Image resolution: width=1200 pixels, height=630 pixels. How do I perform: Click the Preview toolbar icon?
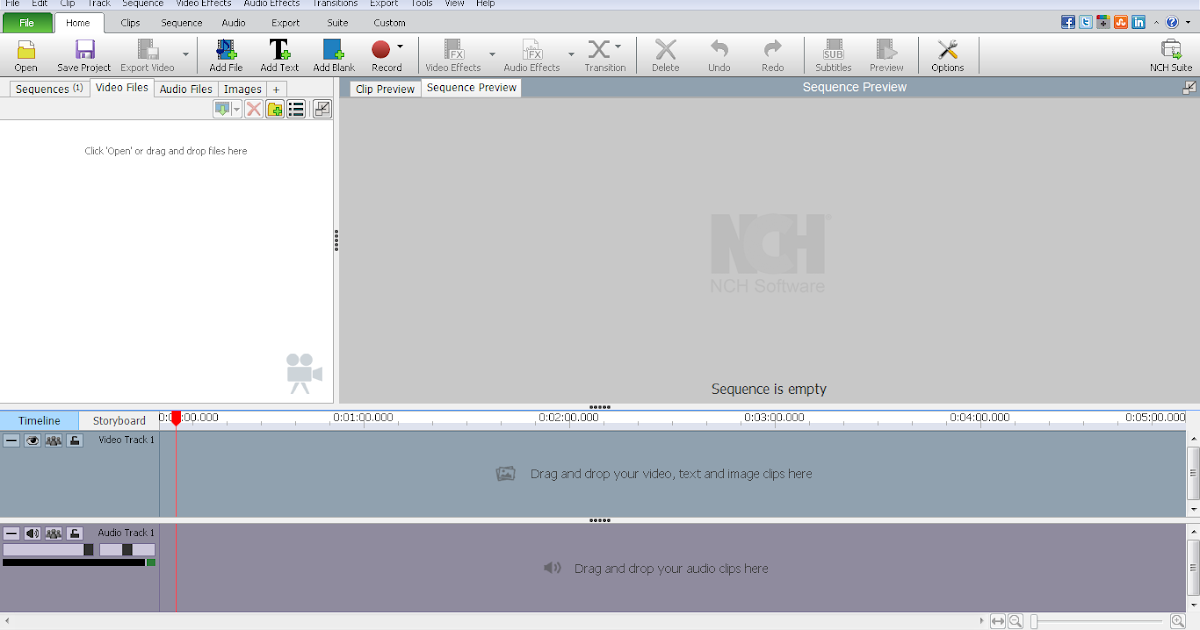[x=886, y=49]
